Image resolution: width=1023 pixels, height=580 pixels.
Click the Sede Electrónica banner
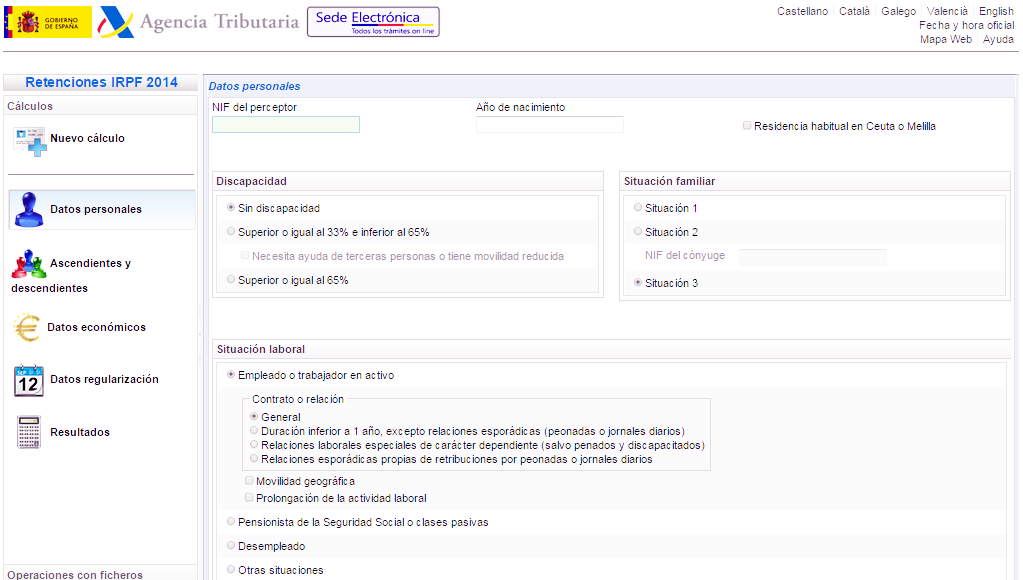click(373, 22)
